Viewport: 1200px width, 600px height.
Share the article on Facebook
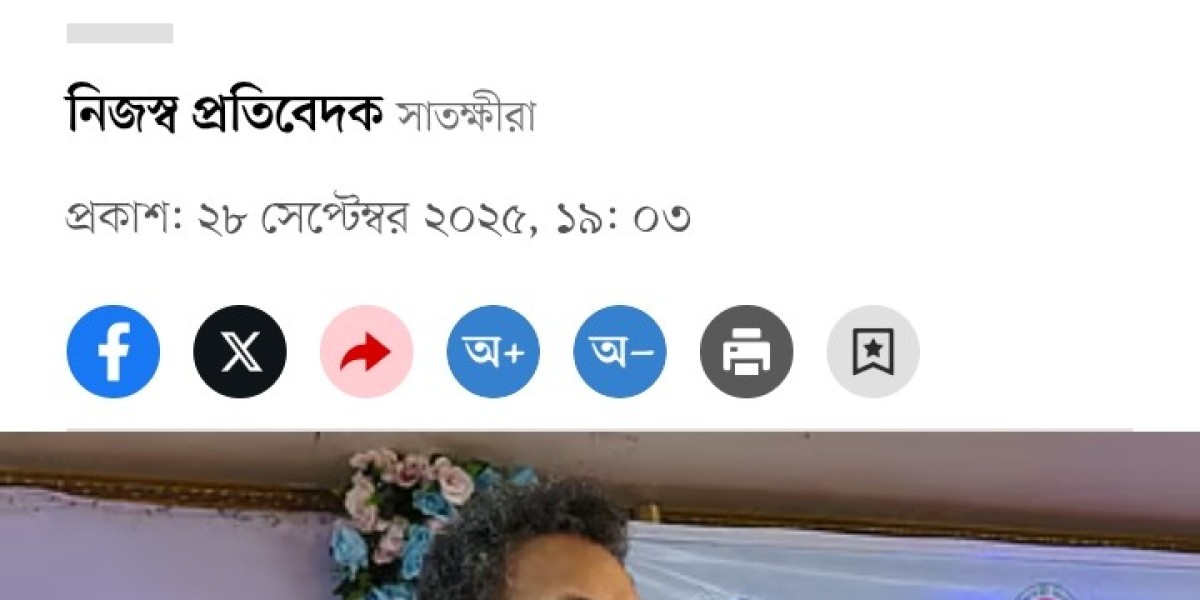(x=113, y=352)
